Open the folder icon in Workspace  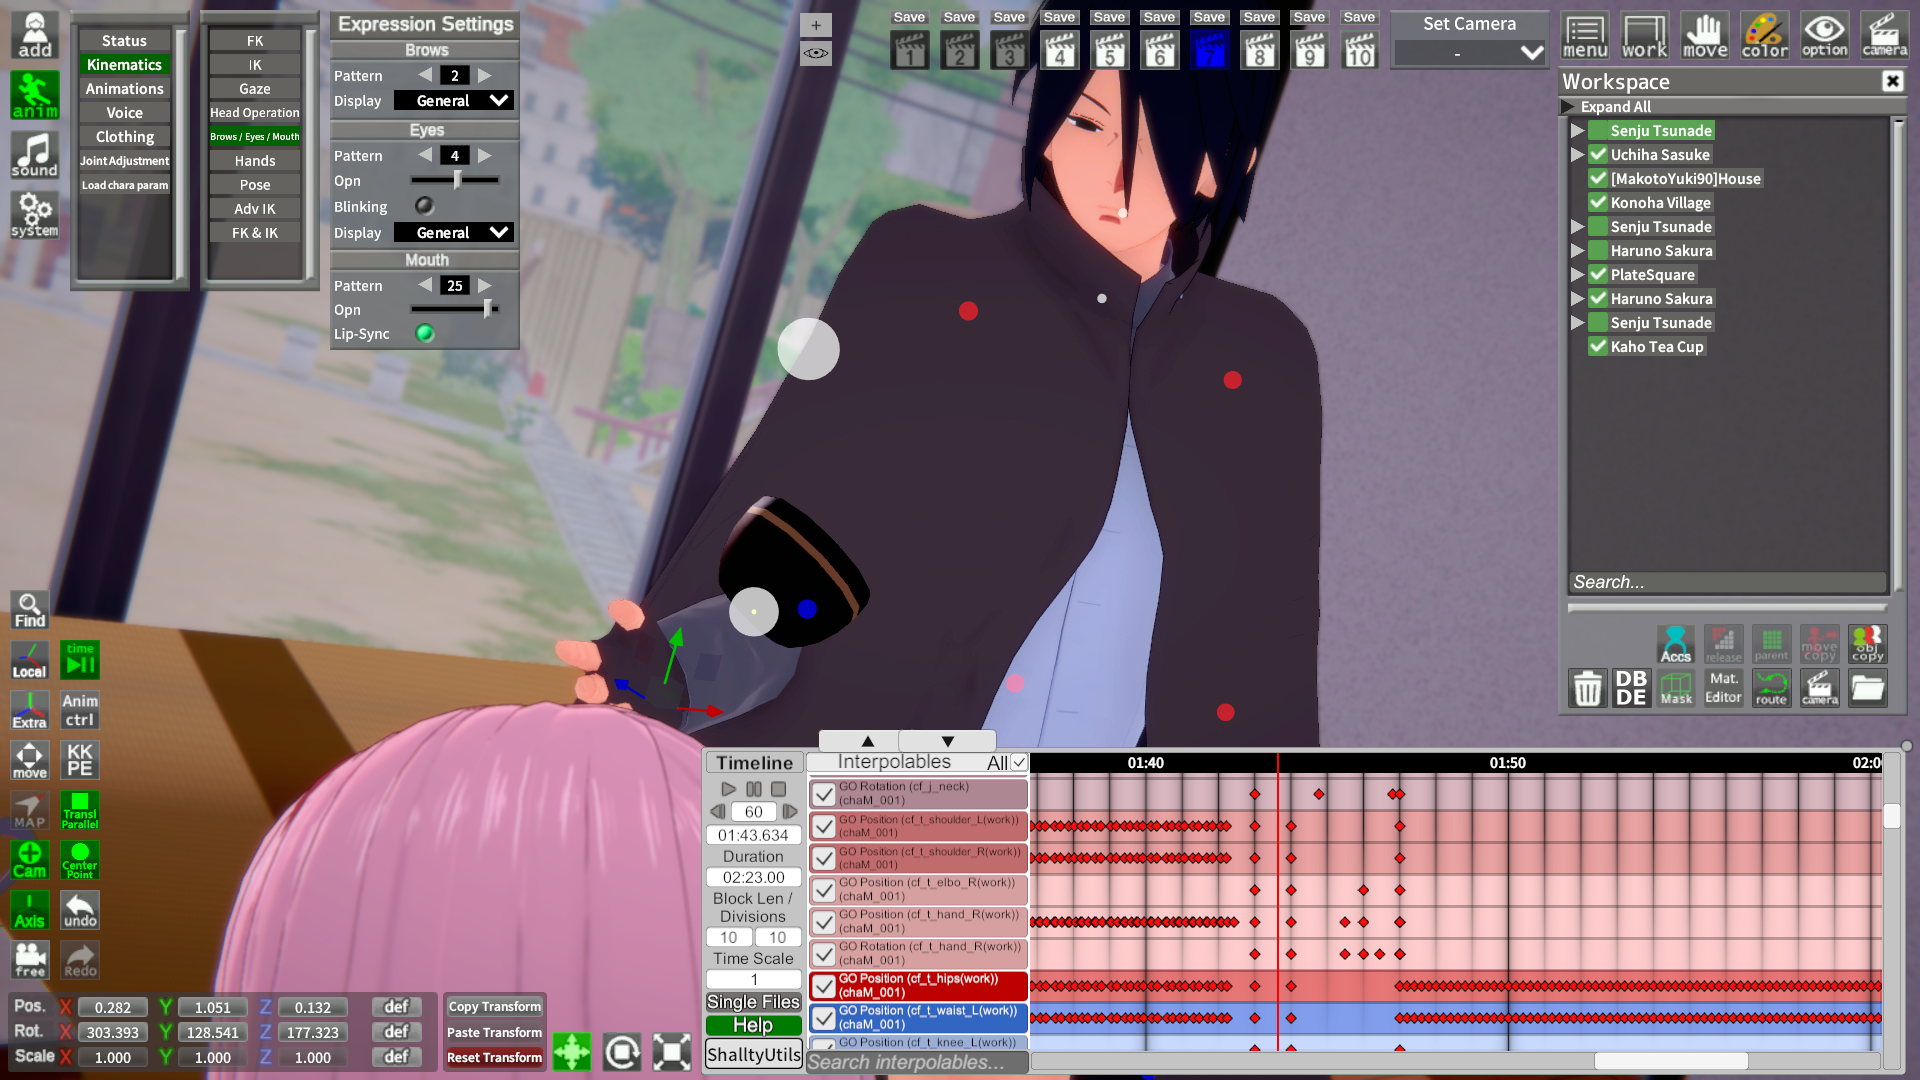(x=1867, y=688)
